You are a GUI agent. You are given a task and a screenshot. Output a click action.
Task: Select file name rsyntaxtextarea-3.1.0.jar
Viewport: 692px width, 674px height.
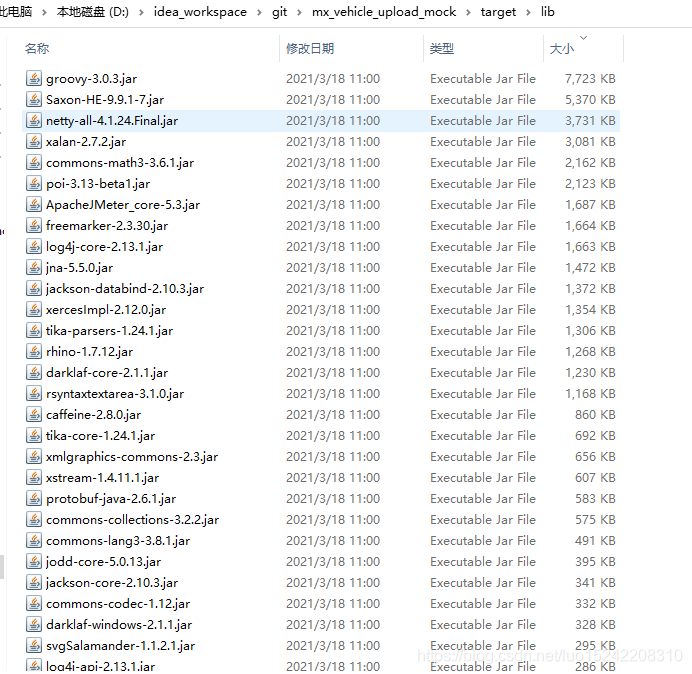point(115,394)
